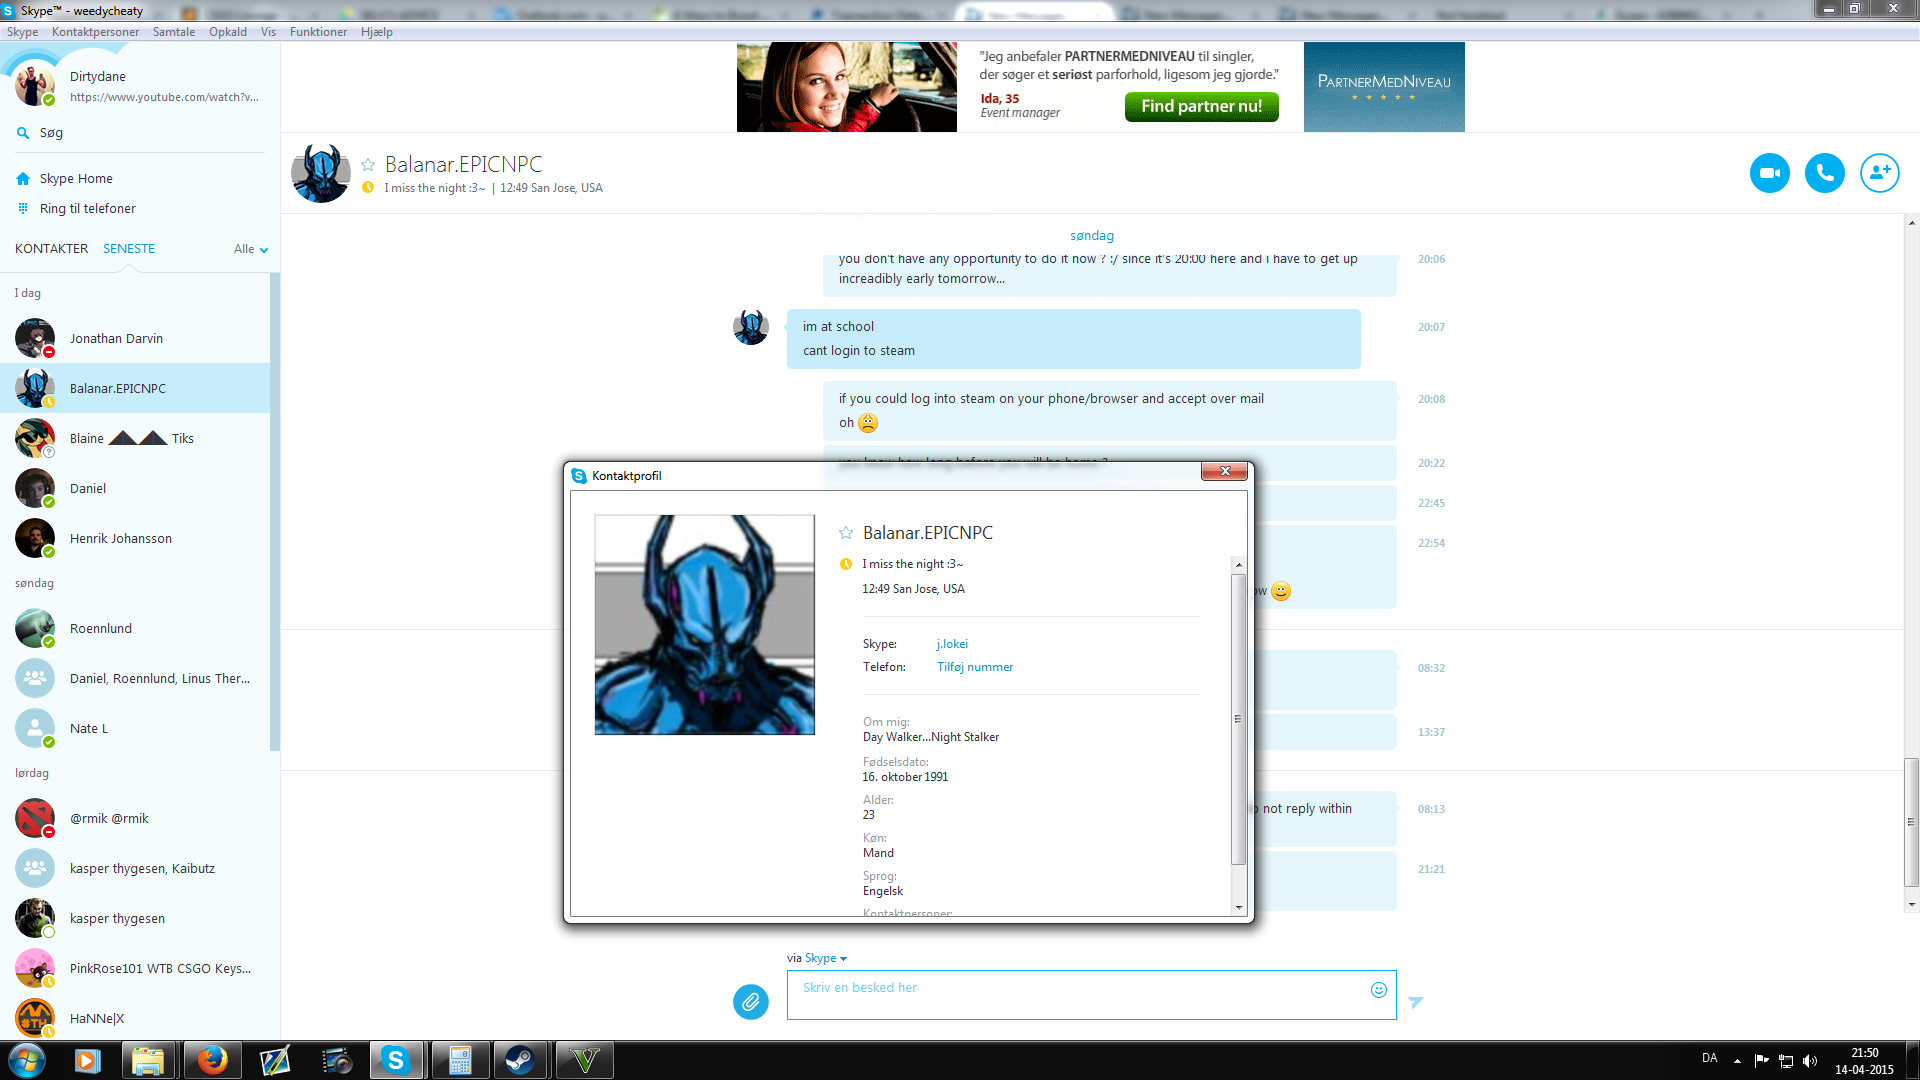Start a voice call using the phone icon
Image resolution: width=1920 pixels, height=1080 pixels.
point(1824,173)
